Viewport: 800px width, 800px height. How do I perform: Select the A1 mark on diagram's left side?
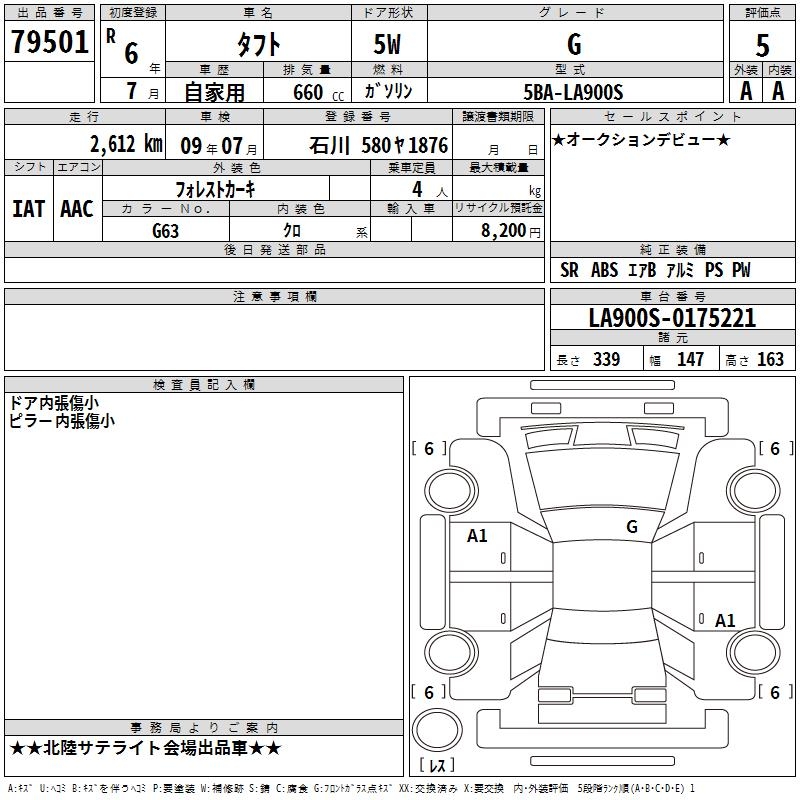pyautogui.click(x=477, y=536)
